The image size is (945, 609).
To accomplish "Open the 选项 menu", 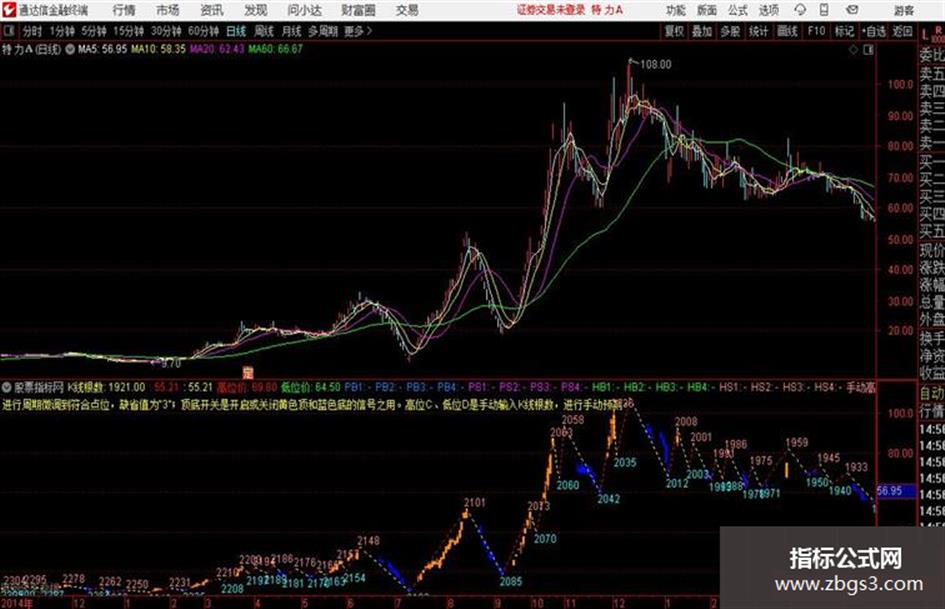I will point(768,10).
